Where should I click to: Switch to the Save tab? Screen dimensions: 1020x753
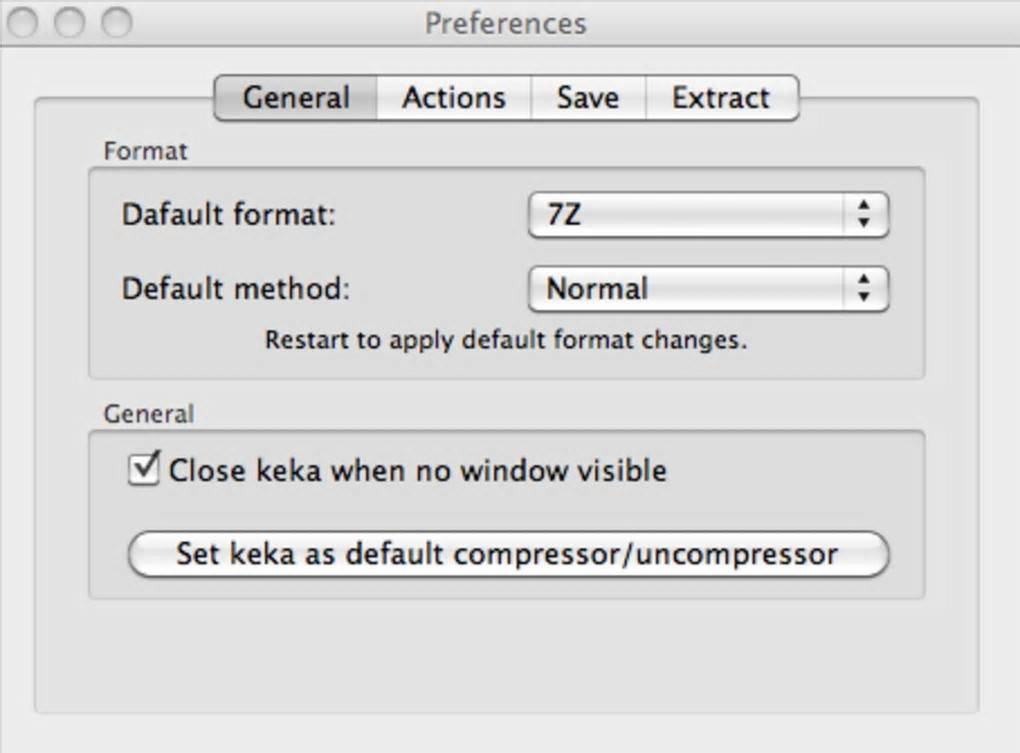[587, 98]
